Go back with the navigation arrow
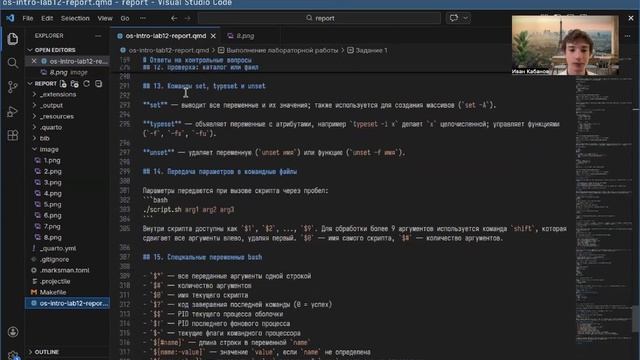Viewport: 640px width, 360px height. tap(174, 18)
